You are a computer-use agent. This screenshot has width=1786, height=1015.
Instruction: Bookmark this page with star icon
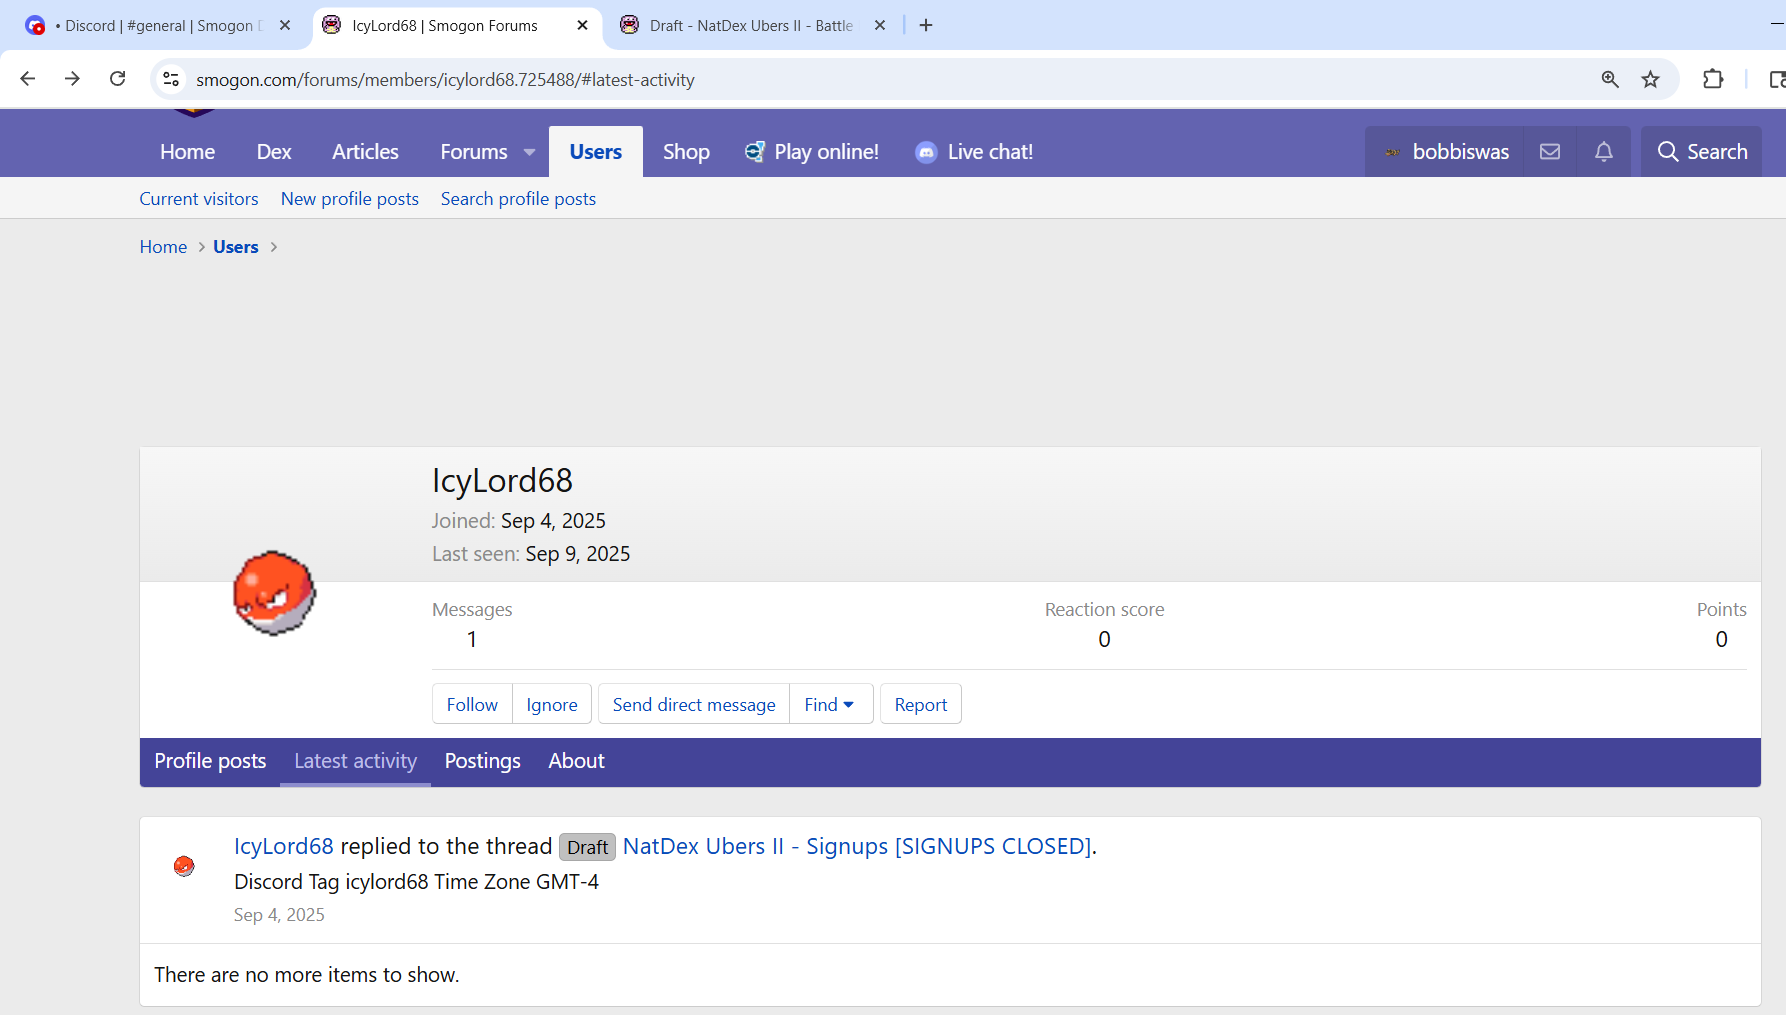1650,79
